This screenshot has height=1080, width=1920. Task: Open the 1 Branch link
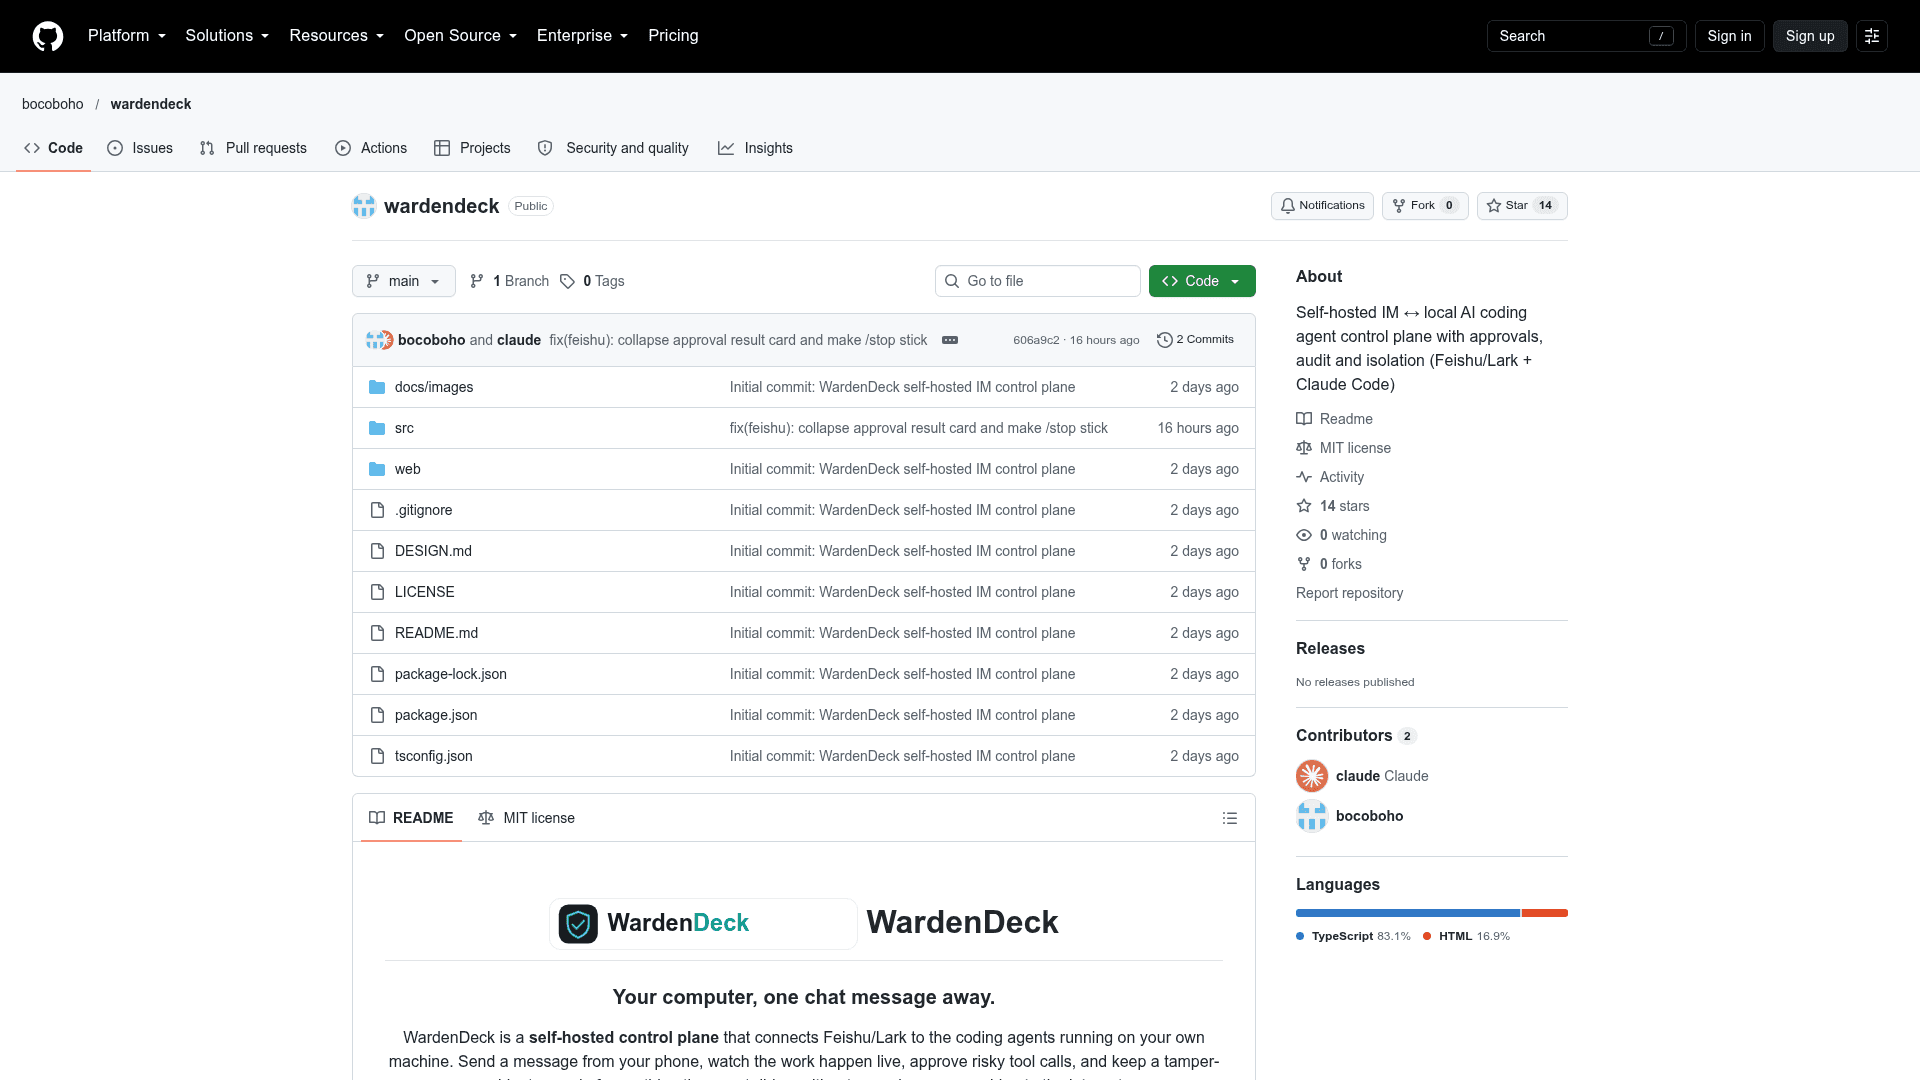pos(510,281)
